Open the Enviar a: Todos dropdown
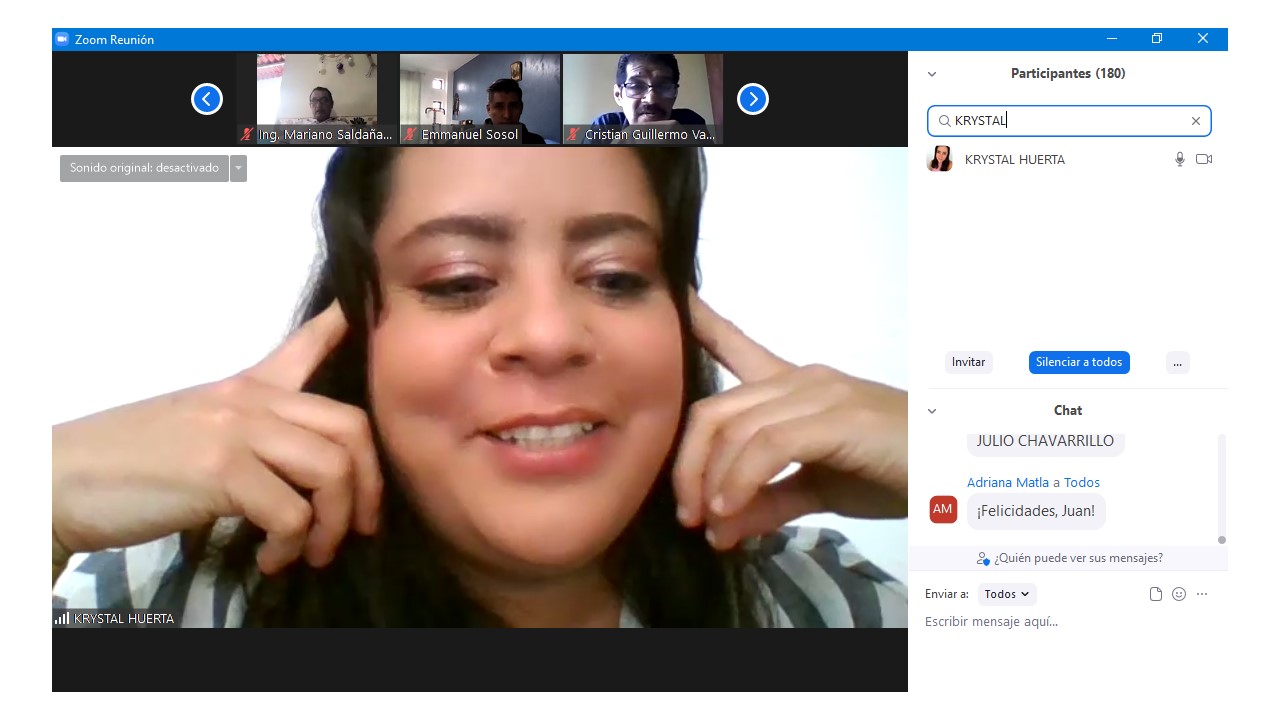This screenshot has width=1280, height=720. click(x=1007, y=594)
